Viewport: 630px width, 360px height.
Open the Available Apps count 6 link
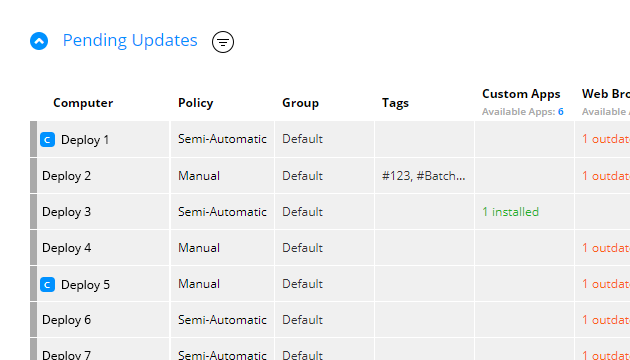[561, 112]
